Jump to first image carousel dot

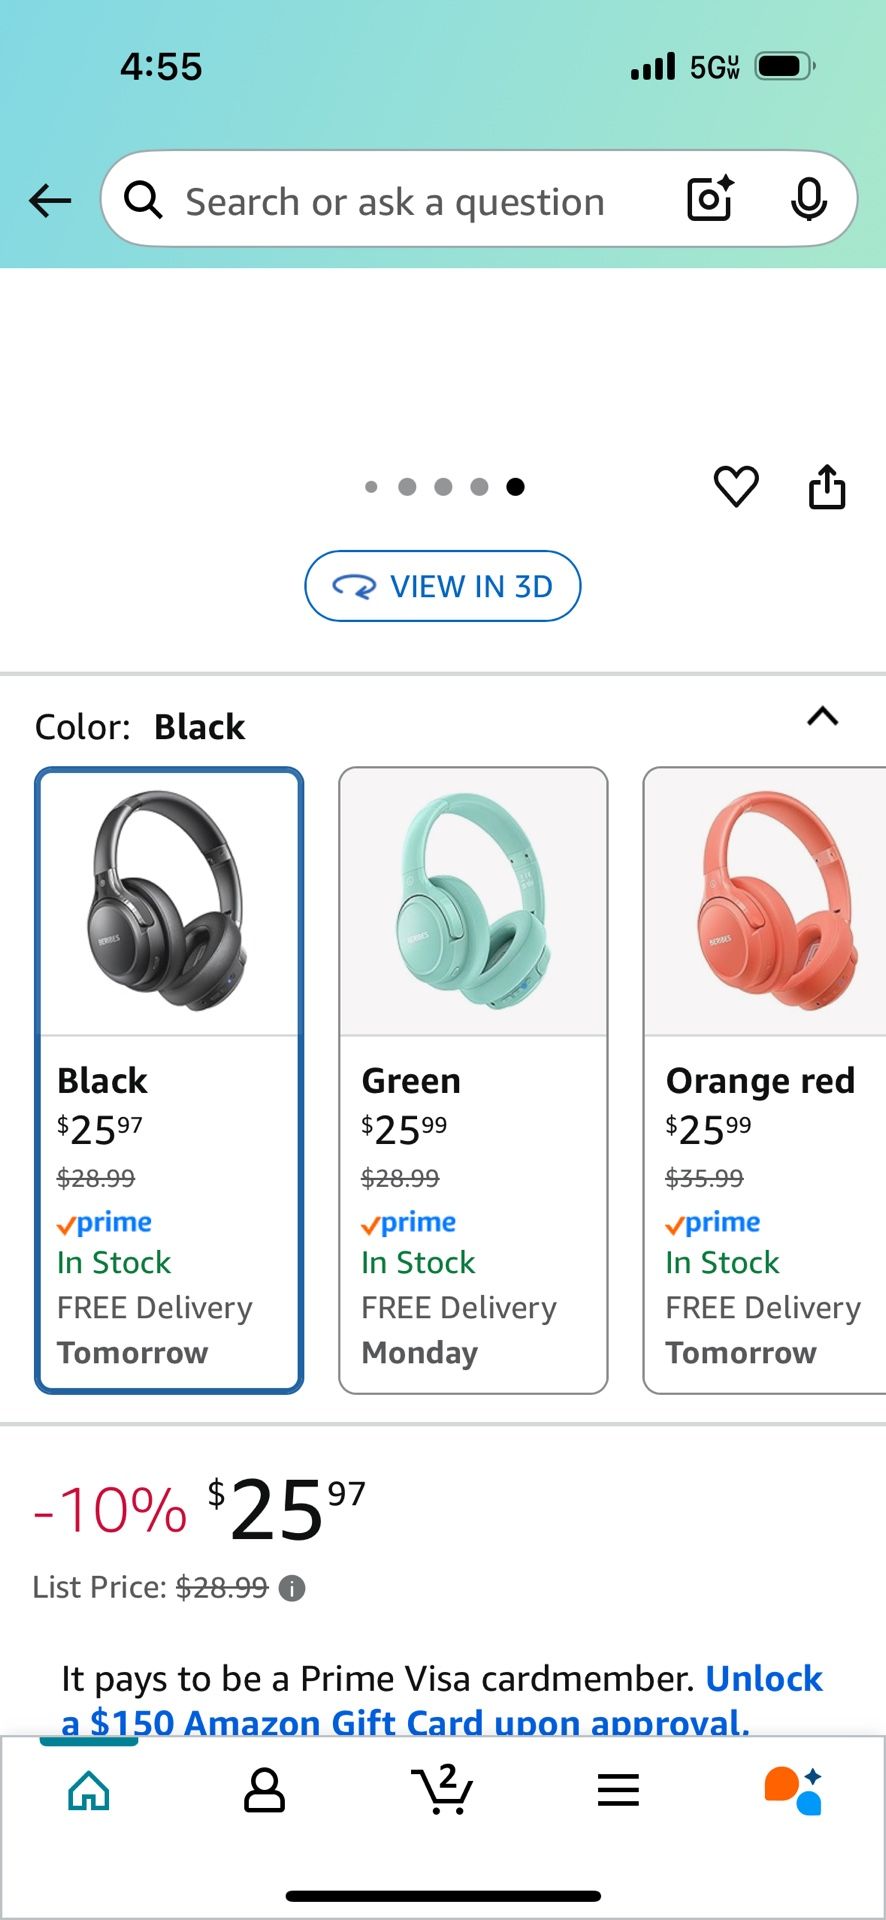[371, 487]
